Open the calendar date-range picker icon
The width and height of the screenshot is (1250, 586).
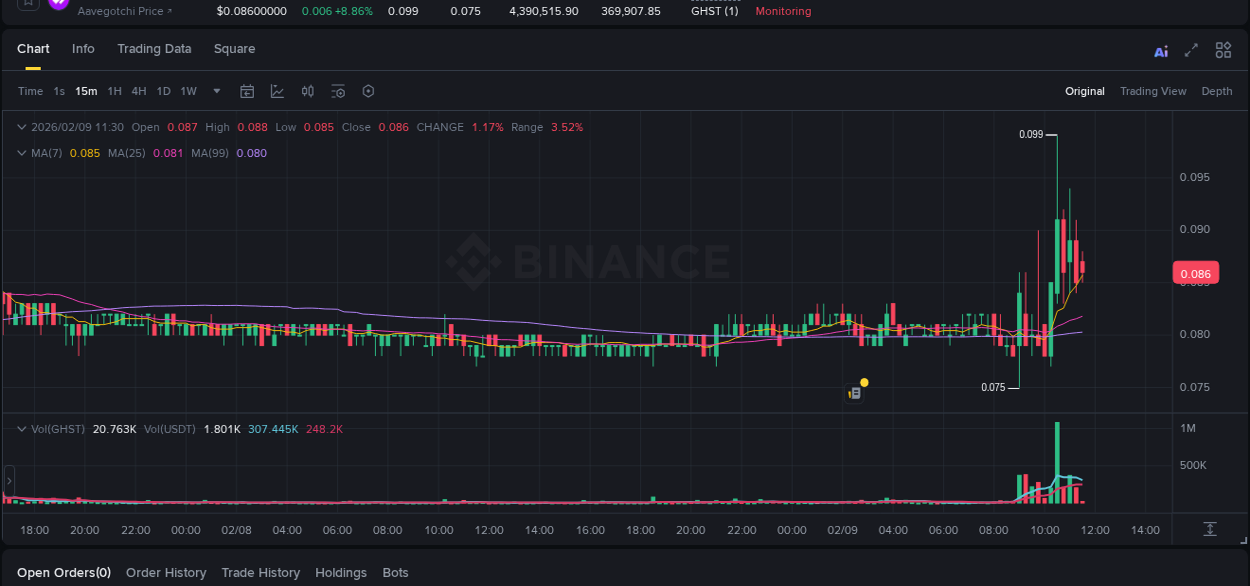(x=247, y=91)
